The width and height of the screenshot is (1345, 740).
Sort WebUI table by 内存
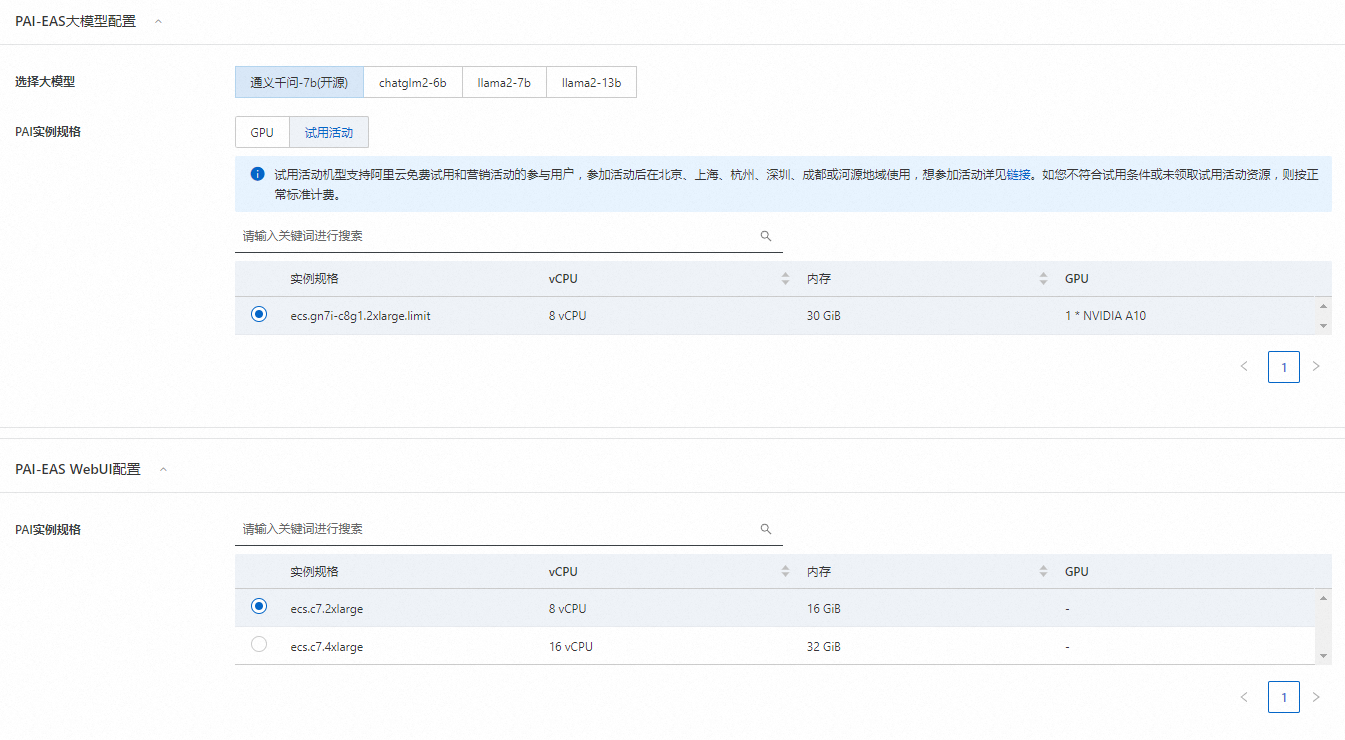pyautogui.click(x=1044, y=571)
